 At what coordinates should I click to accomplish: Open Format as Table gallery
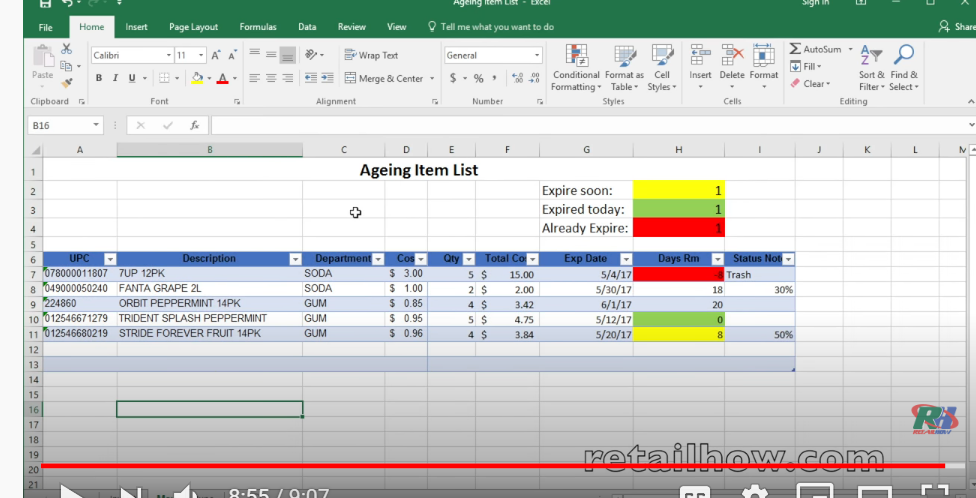pyautogui.click(x=624, y=68)
